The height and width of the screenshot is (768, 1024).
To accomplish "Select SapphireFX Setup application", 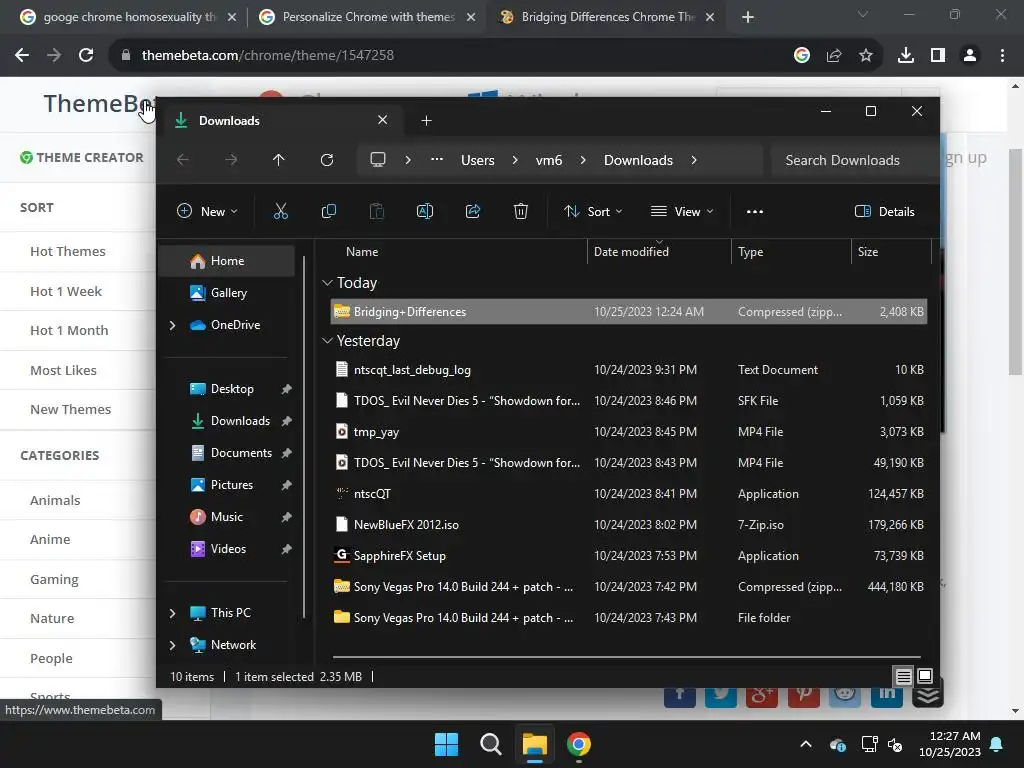I will click(629, 556).
